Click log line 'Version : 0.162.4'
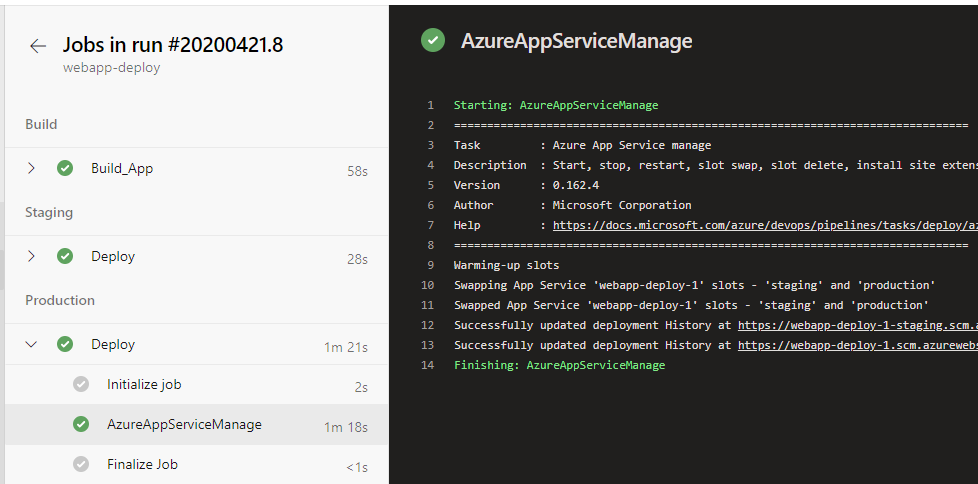 [526, 185]
